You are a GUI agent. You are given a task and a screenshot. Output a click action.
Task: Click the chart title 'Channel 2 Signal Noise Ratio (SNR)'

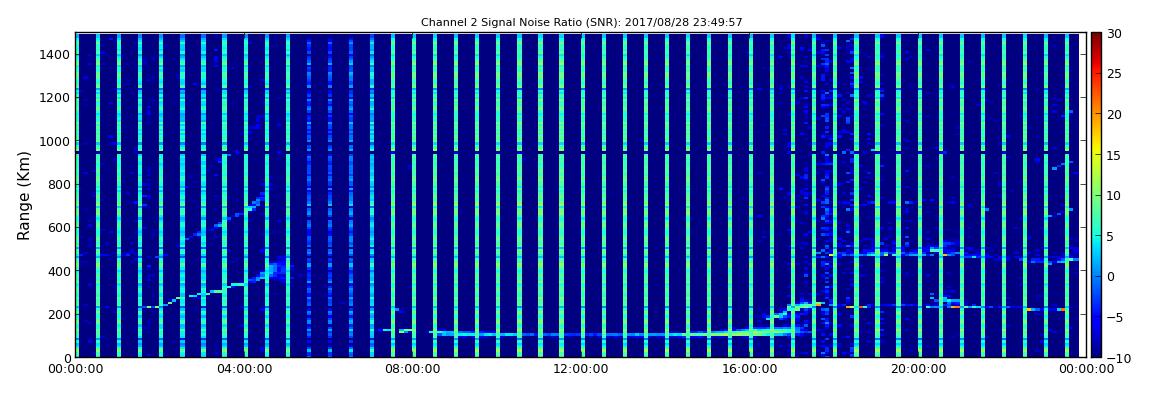point(582,23)
